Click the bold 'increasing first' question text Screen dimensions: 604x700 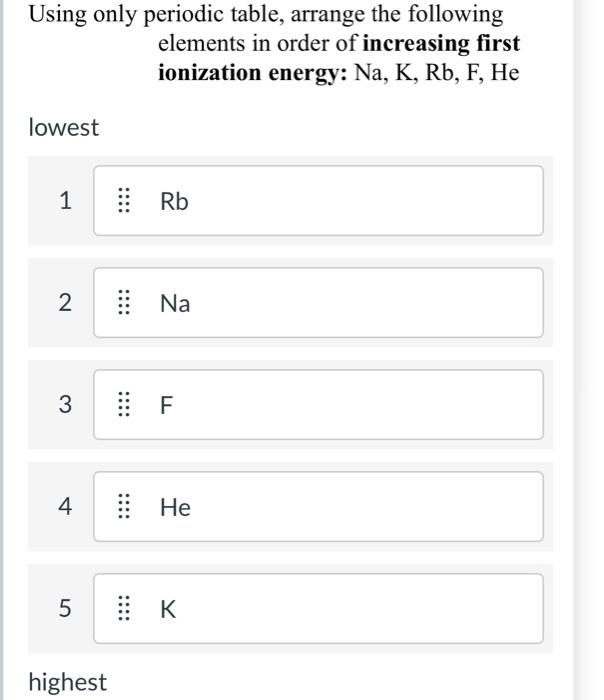tap(441, 43)
